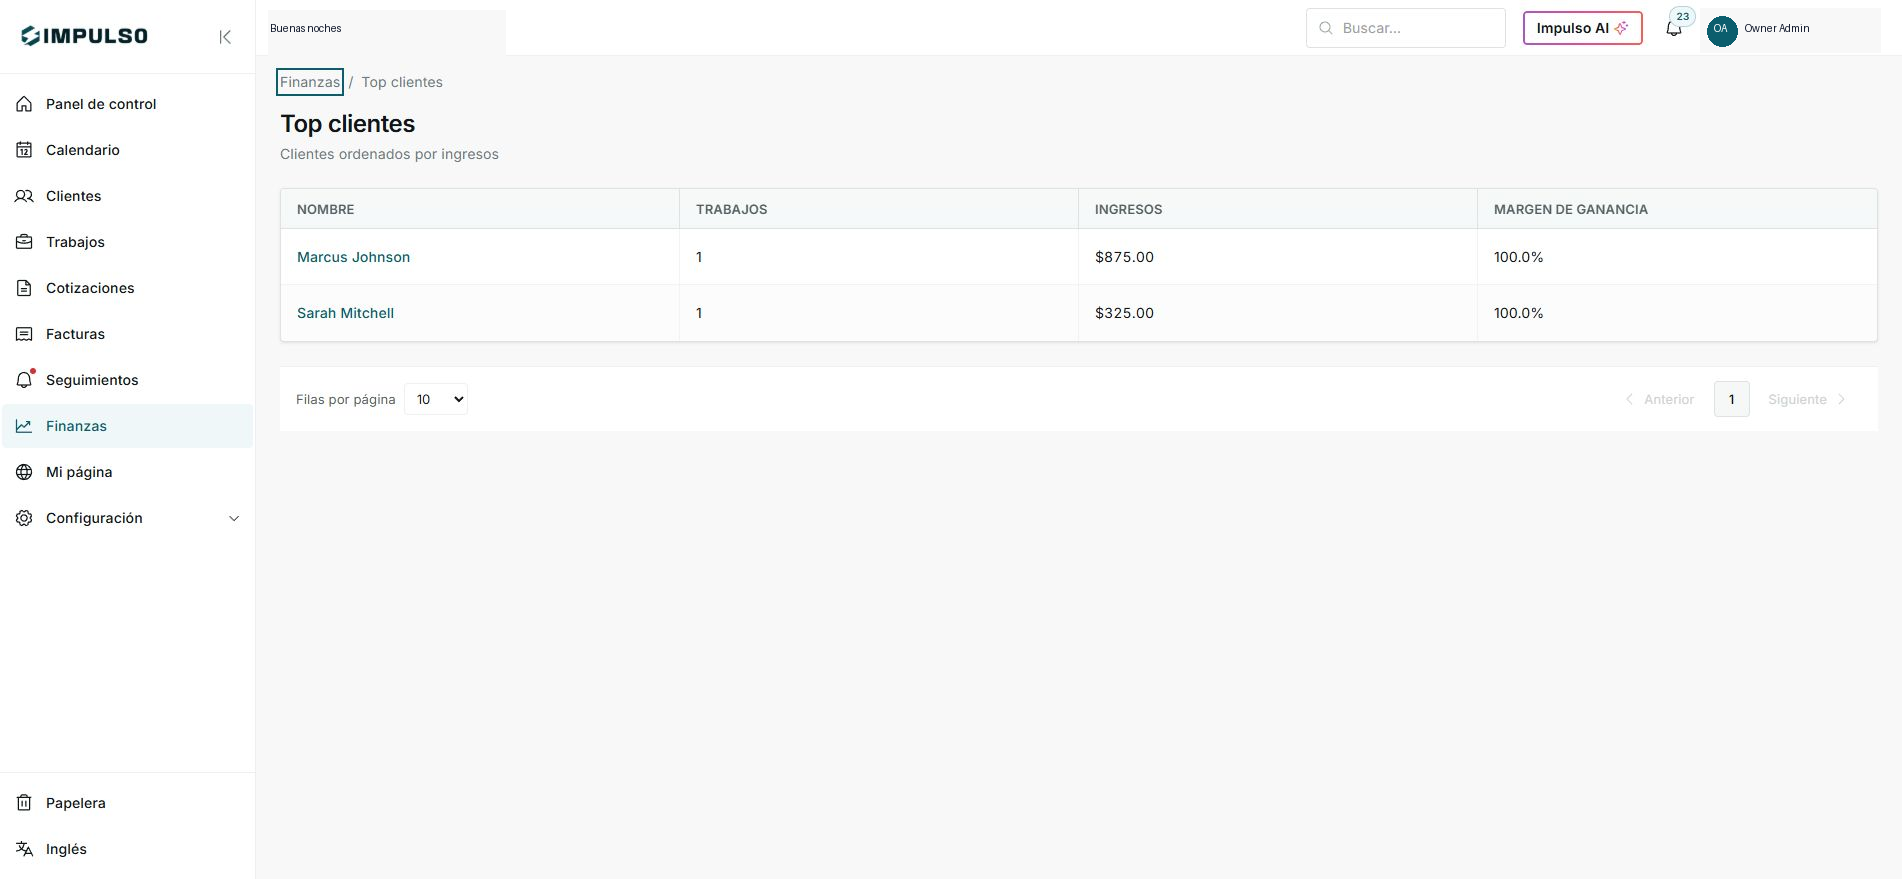
Task: Open Marcus Johnson client link
Action: 353,257
